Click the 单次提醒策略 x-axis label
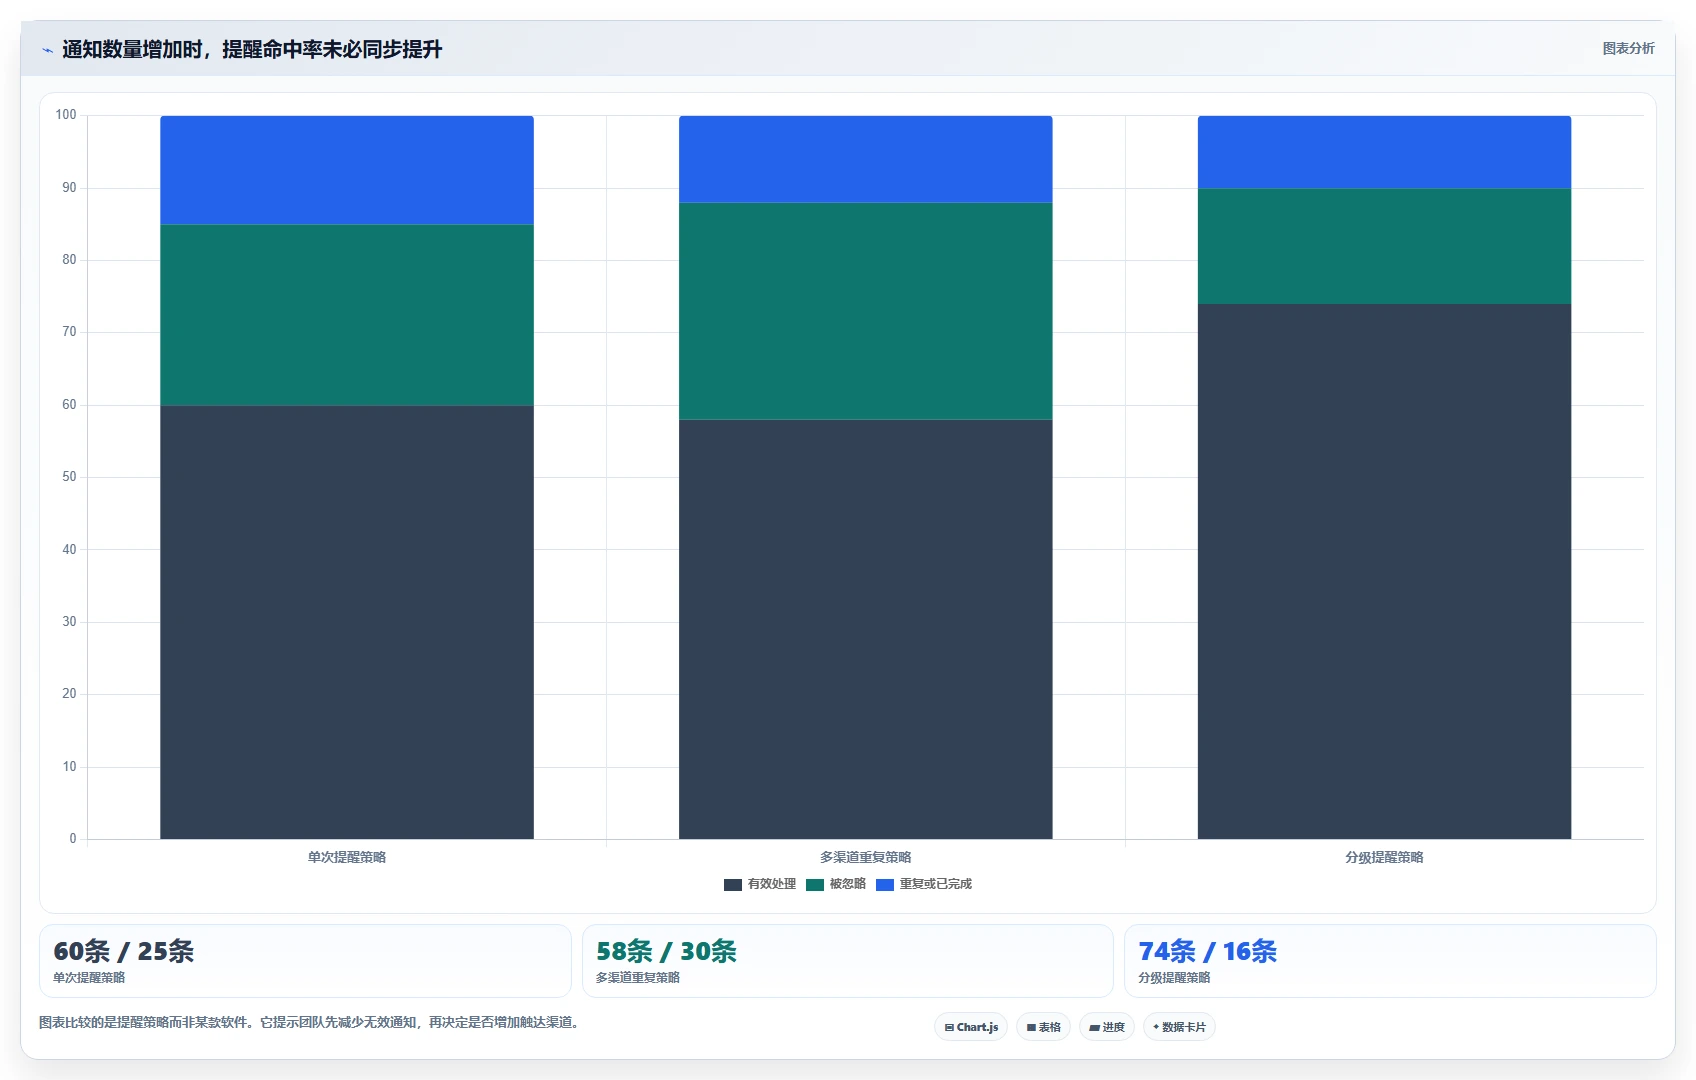The height and width of the screenshot is (1080, 1696). 347,857
